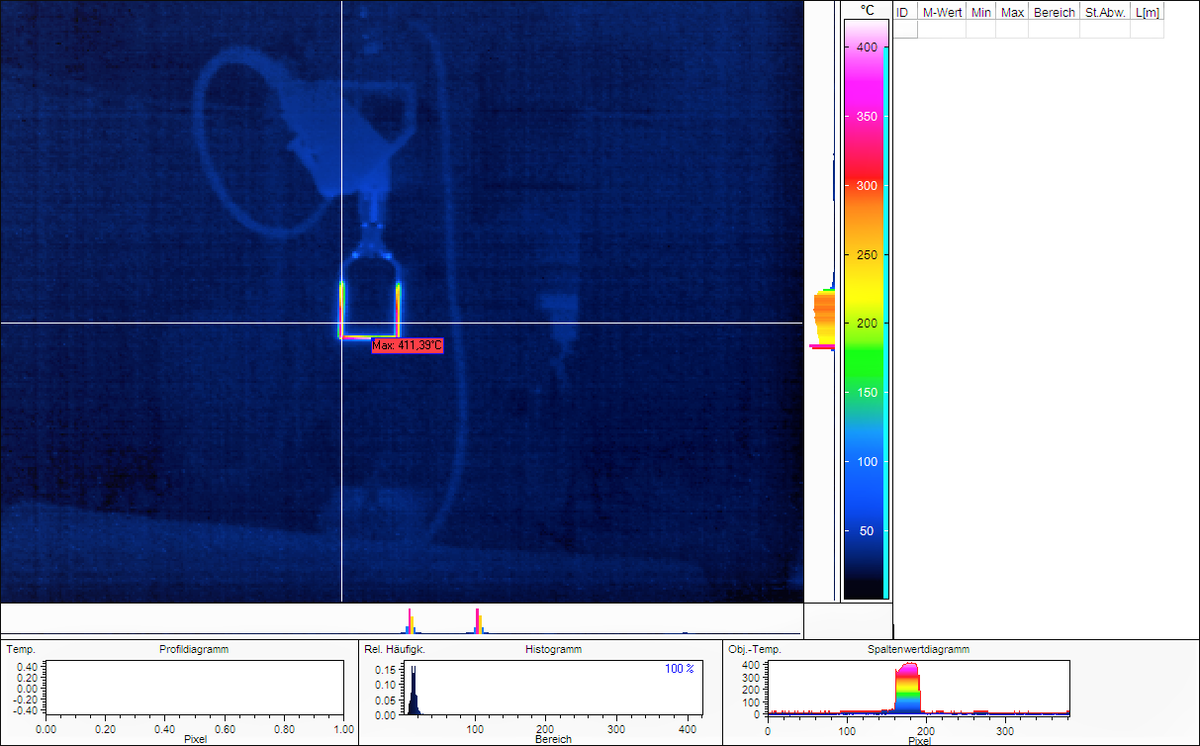The height and width of the screenshot is (746, 1200).
Task: Click the 400 mark on temperature scale
Action: pyautogui.click(x=866, y=48)
